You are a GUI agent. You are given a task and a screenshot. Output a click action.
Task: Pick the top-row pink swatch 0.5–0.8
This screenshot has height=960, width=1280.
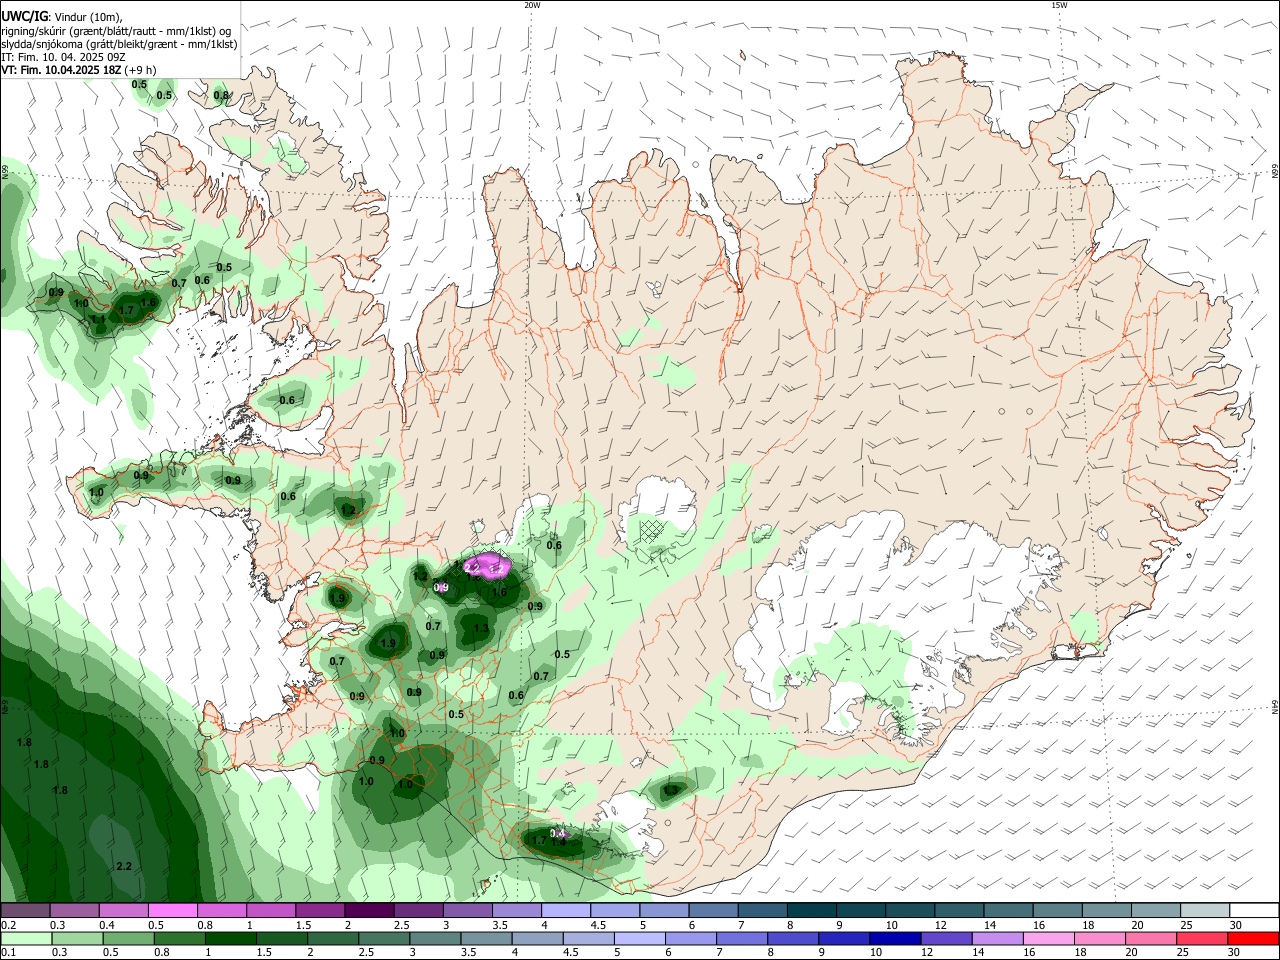172,910
